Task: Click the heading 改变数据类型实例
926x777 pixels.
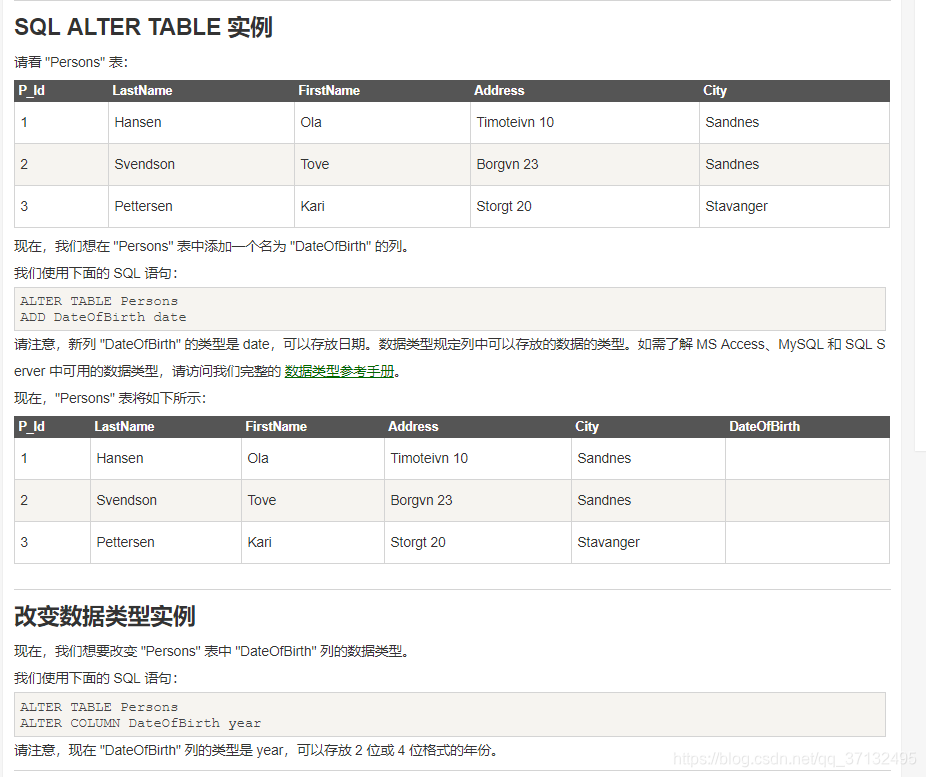Action: tap(105, 616)
